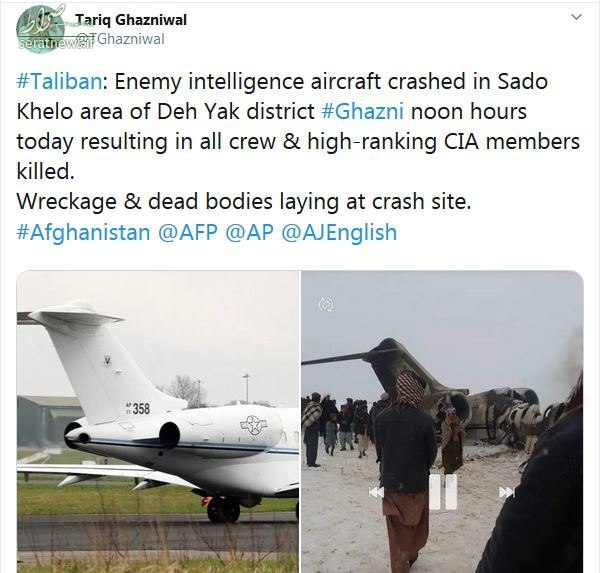Open the crash site wreckage photo
Viewport: 608px width, 573px height.
tap(442, 421)
